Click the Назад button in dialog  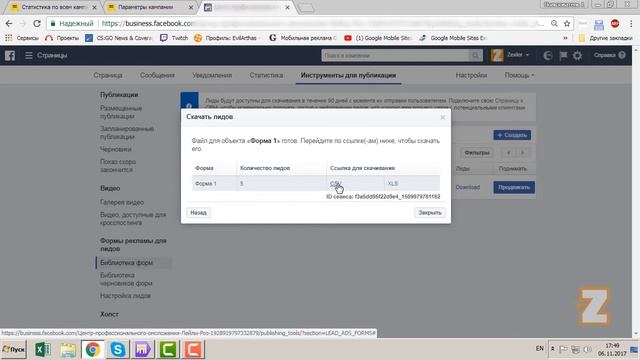click(x=198, y=213)
